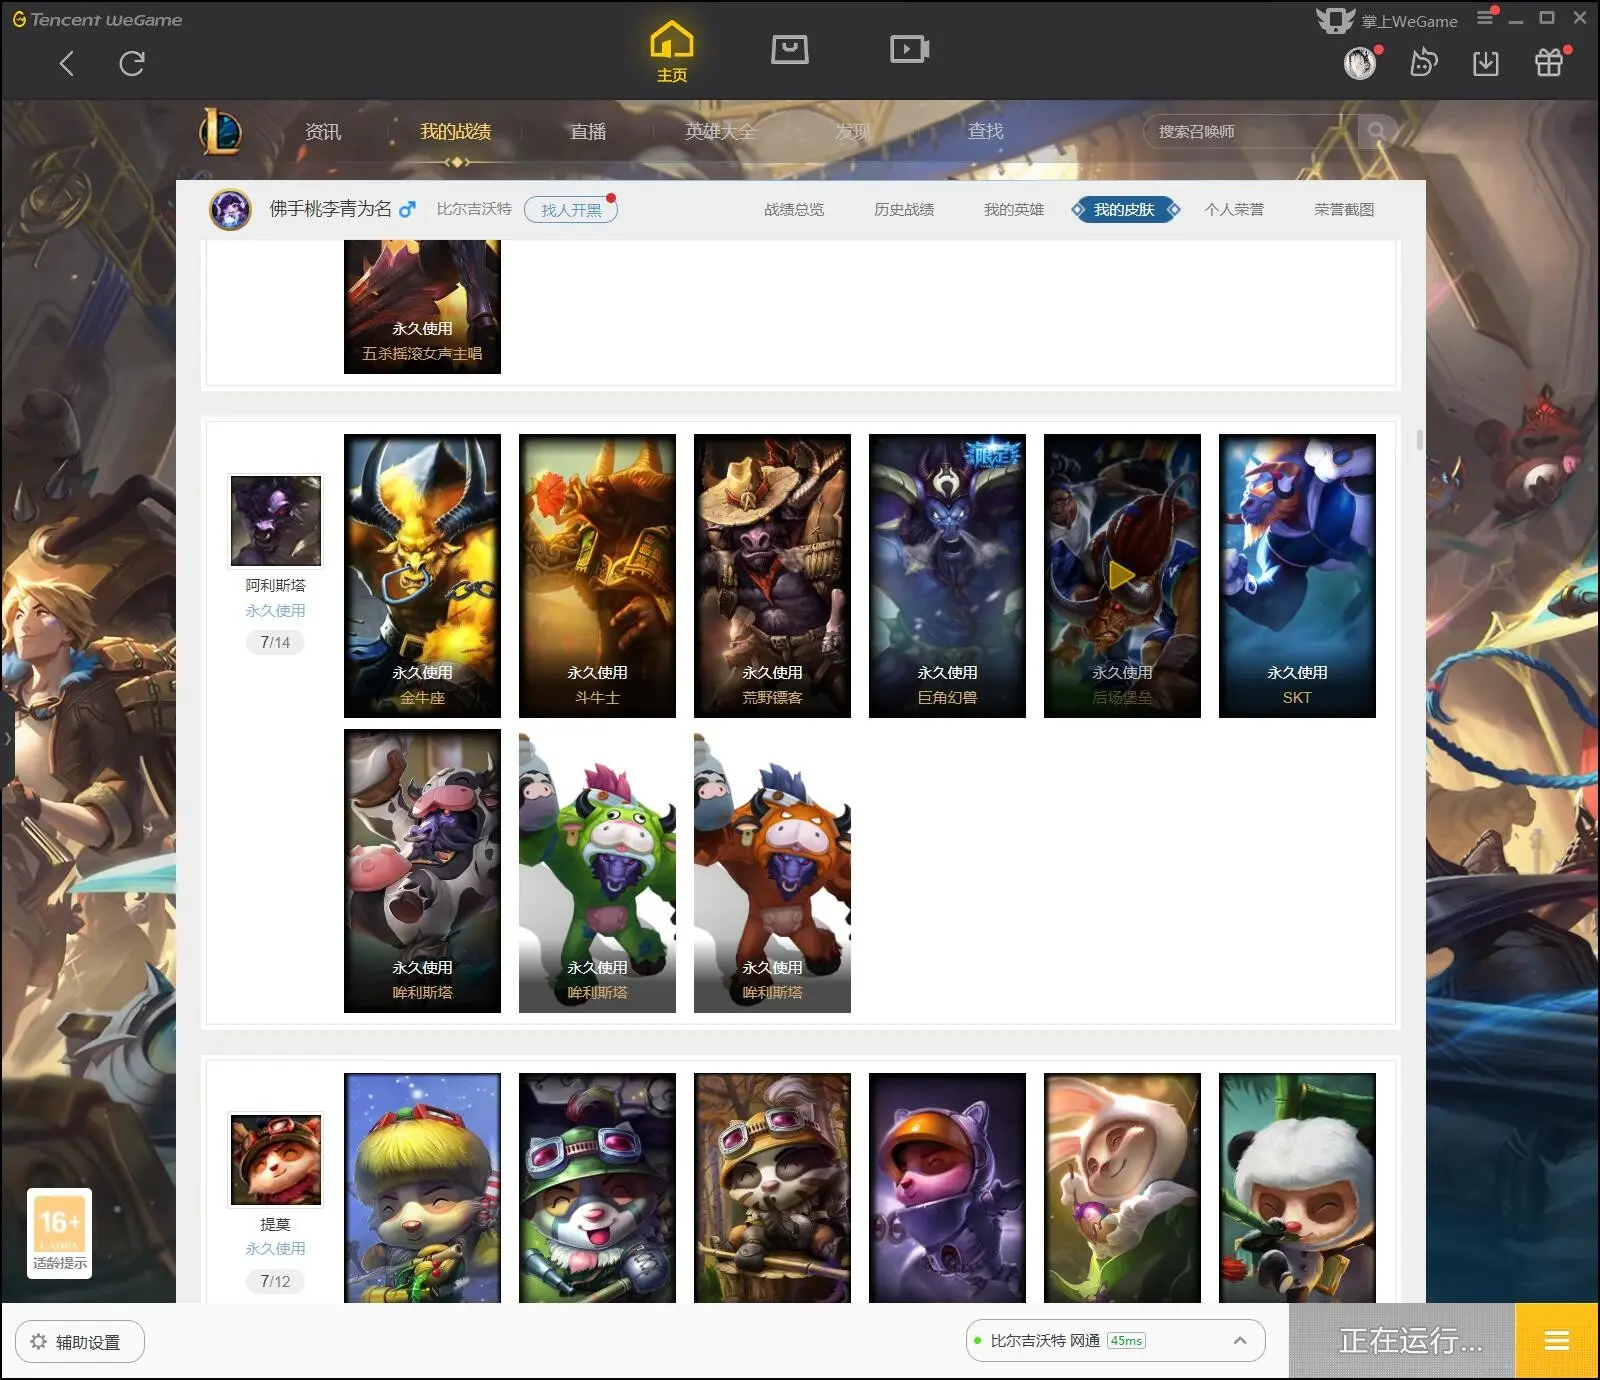1600x1380 pixels.
Task: Click the male gender icon beside name
Action: coord(407,210)
